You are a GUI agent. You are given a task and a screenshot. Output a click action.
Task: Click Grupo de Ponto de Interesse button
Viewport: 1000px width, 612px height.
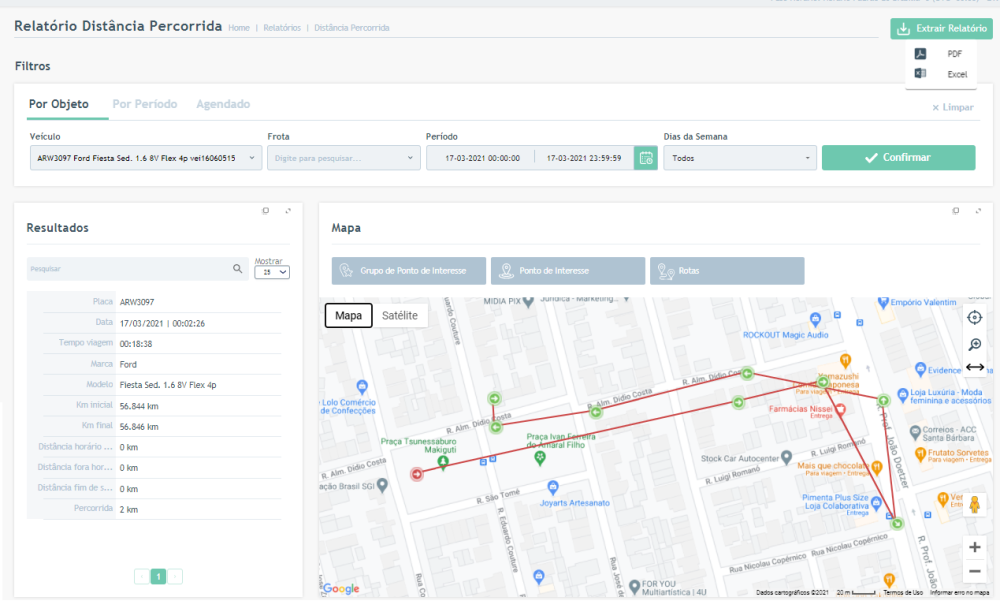pyautogui.click(x=409, y=271)
